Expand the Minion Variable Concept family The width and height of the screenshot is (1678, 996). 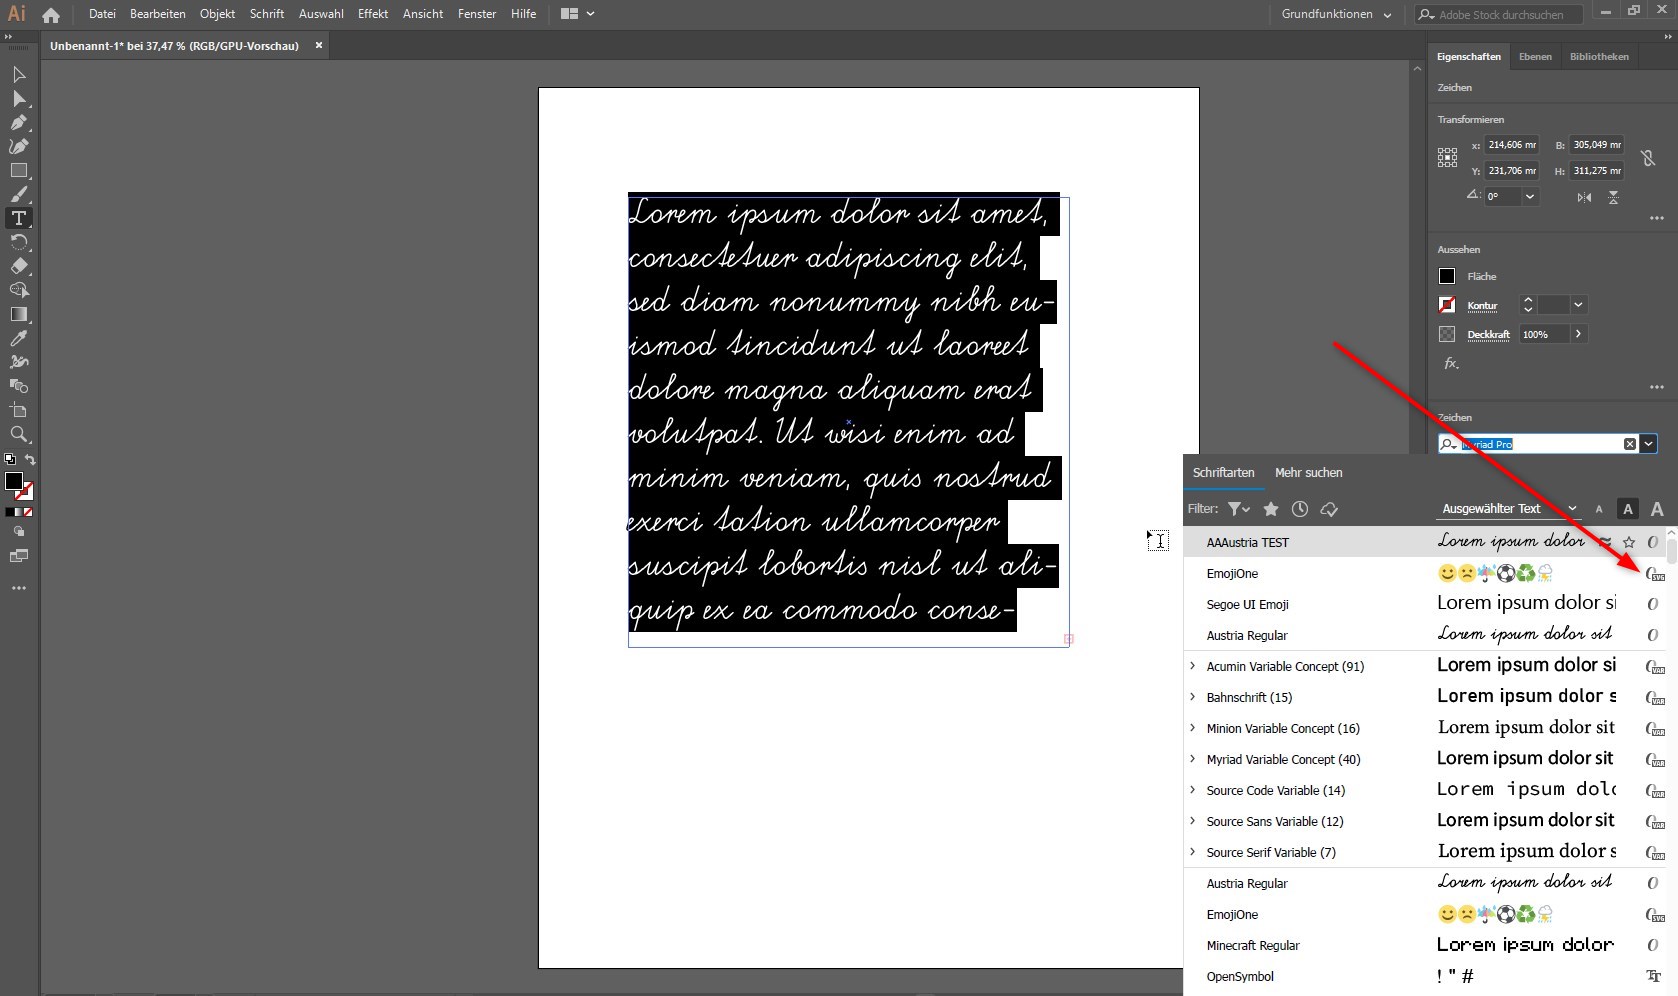pos(1192,728)
